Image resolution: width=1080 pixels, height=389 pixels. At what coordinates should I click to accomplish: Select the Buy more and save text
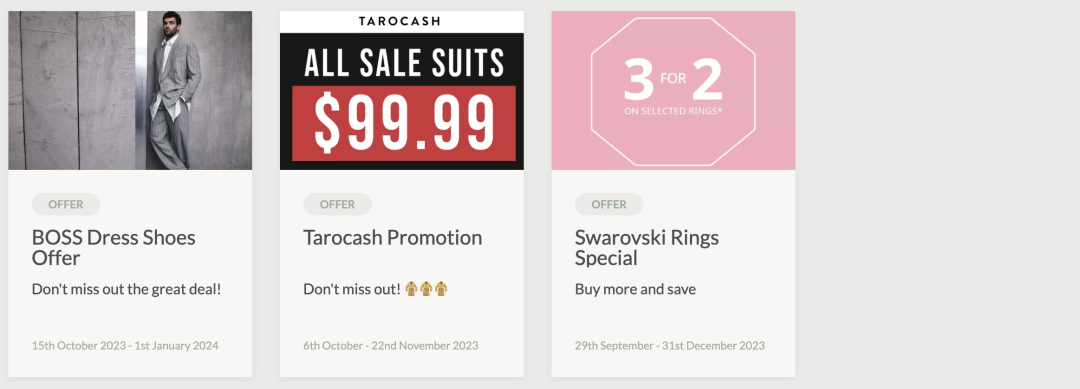point(635,289)
